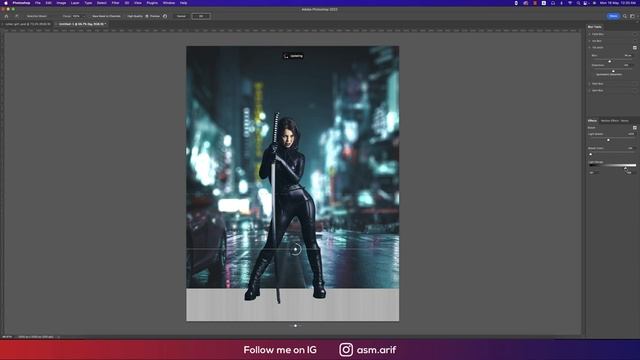The image size is (640, 360).
Task: Switch to the Effects tab
Action: click(x=592, y=121)
